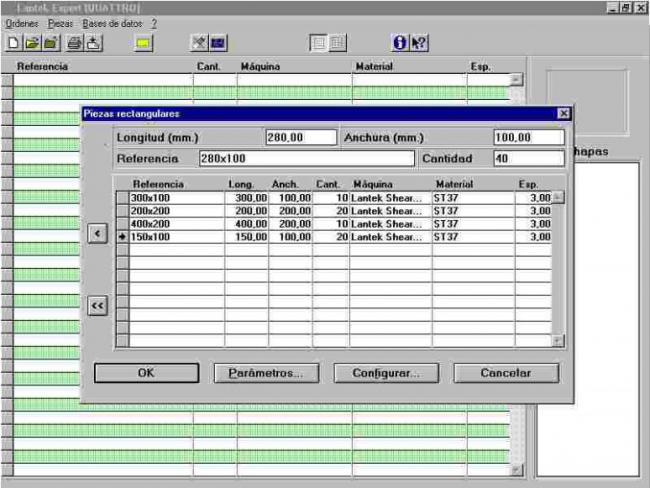Click the dialog table Máquina column header
Viewport: 650px width, 488px height.
[x=373, y=184]
